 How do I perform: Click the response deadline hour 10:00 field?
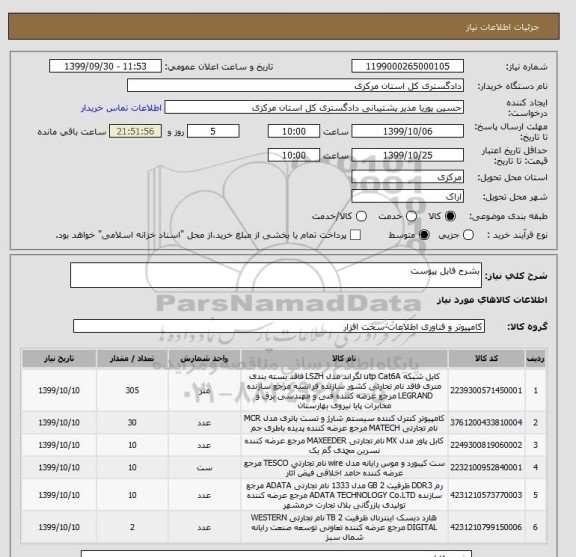(294, 131)
